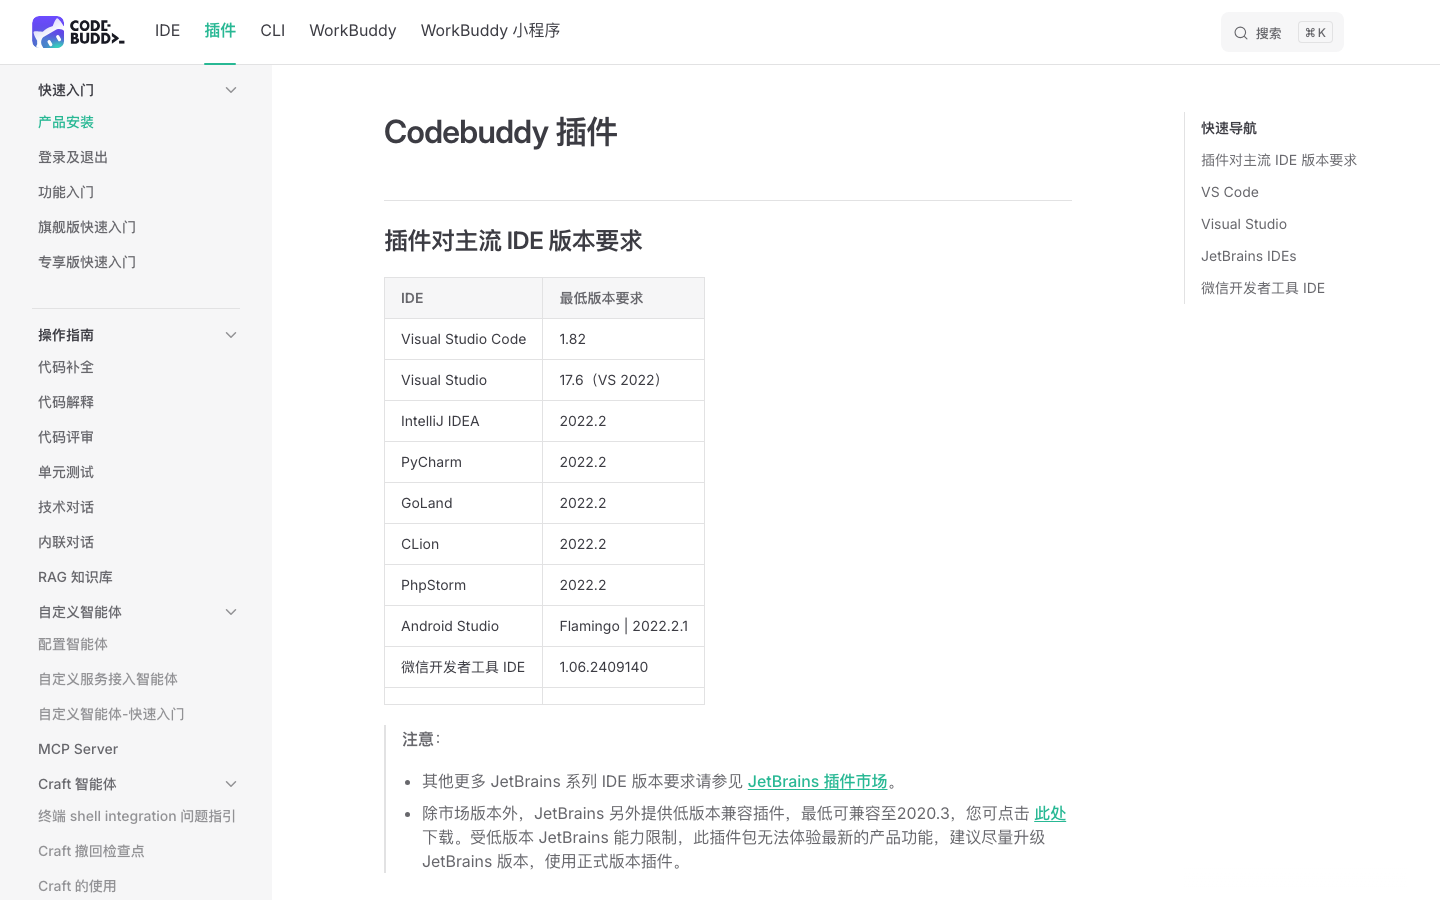The width and height of the screenshot is (1440, 900).
Task: Jump to 插件对主流 IDE 版本要求 section
Action: pos(1279,160)
